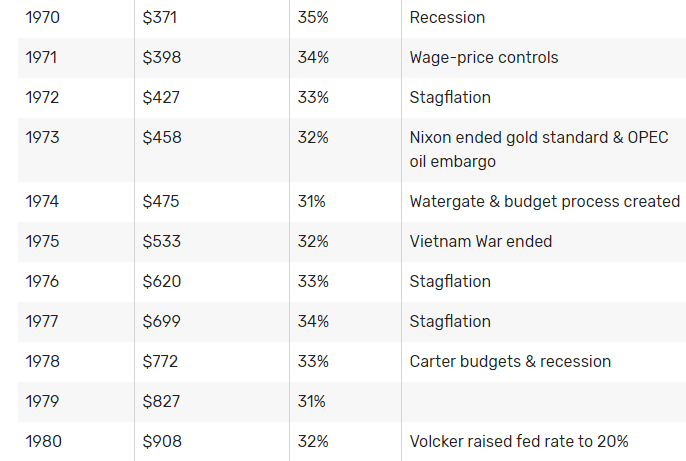Screen dimensions: 686x461
Task: Select the $371 debt amount
Action: (161, 18)
